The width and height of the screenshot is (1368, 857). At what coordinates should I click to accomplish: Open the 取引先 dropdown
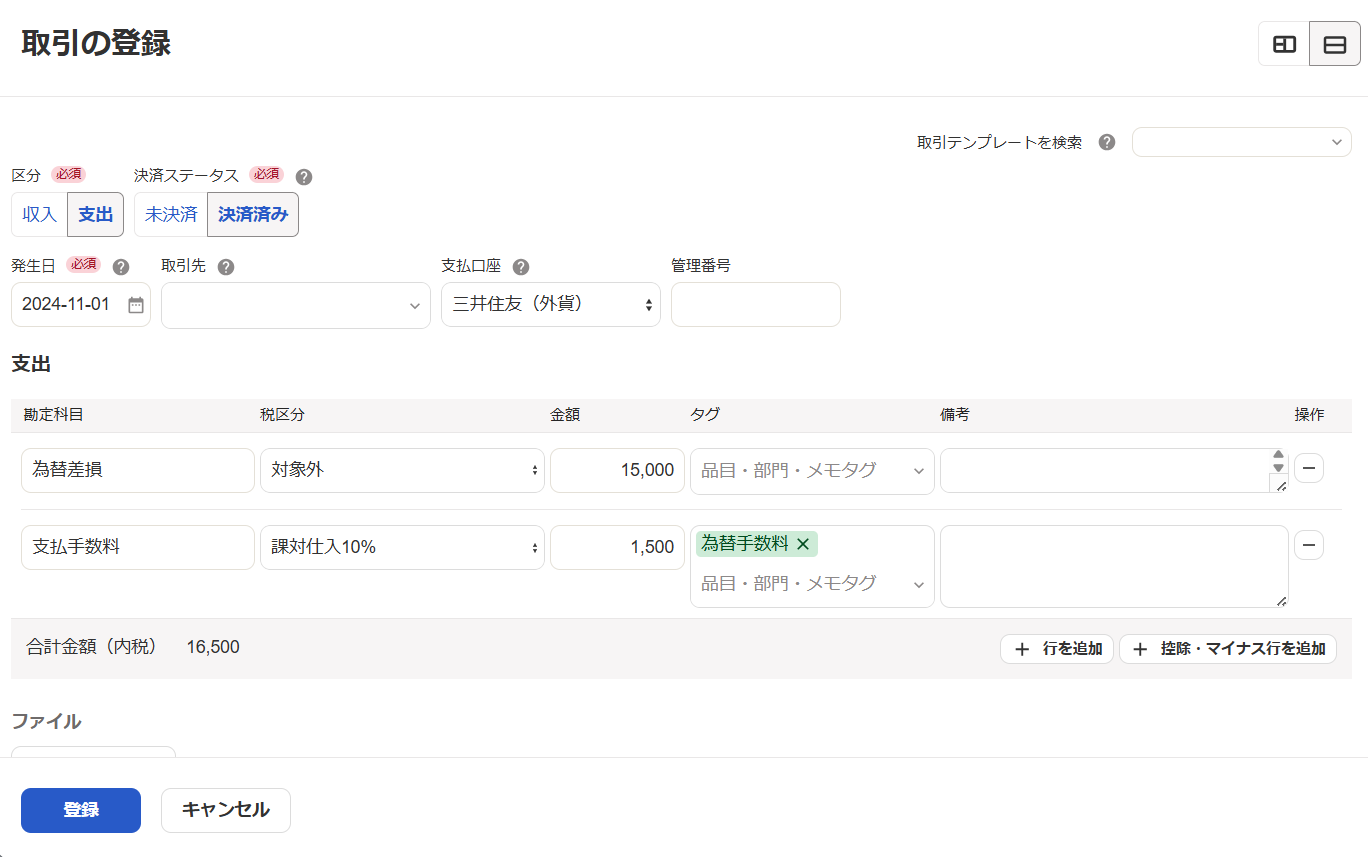point(296,305)
